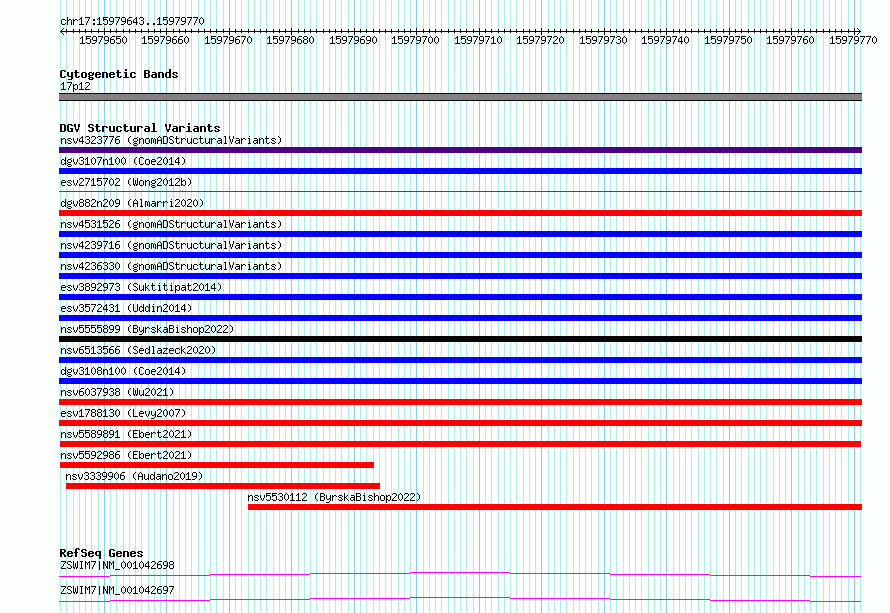Click the dgv3107n100 (Coe2014) label

[x=123, y=161]
